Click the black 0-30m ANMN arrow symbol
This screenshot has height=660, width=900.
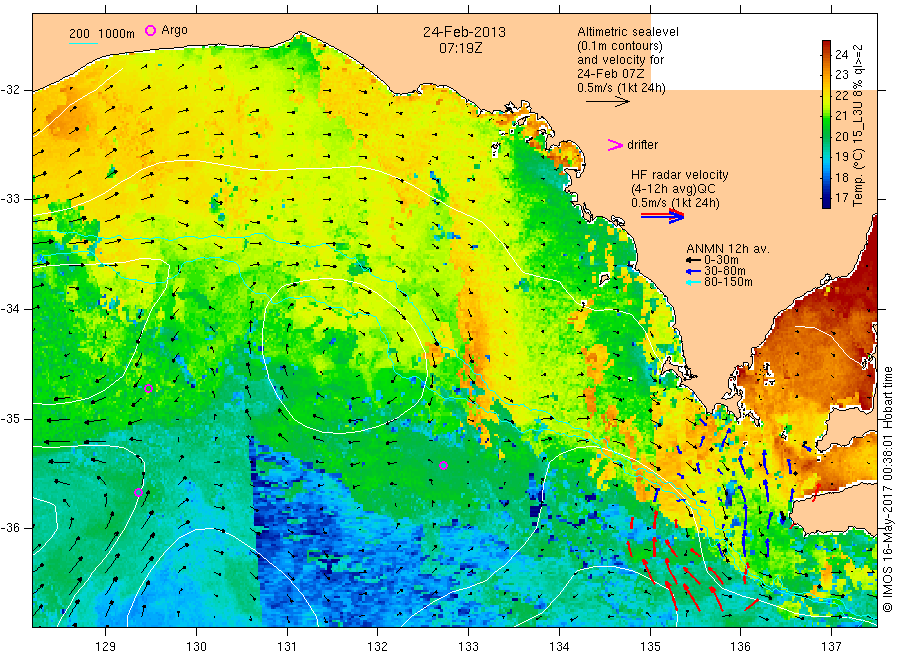click(x=693, y=260)
